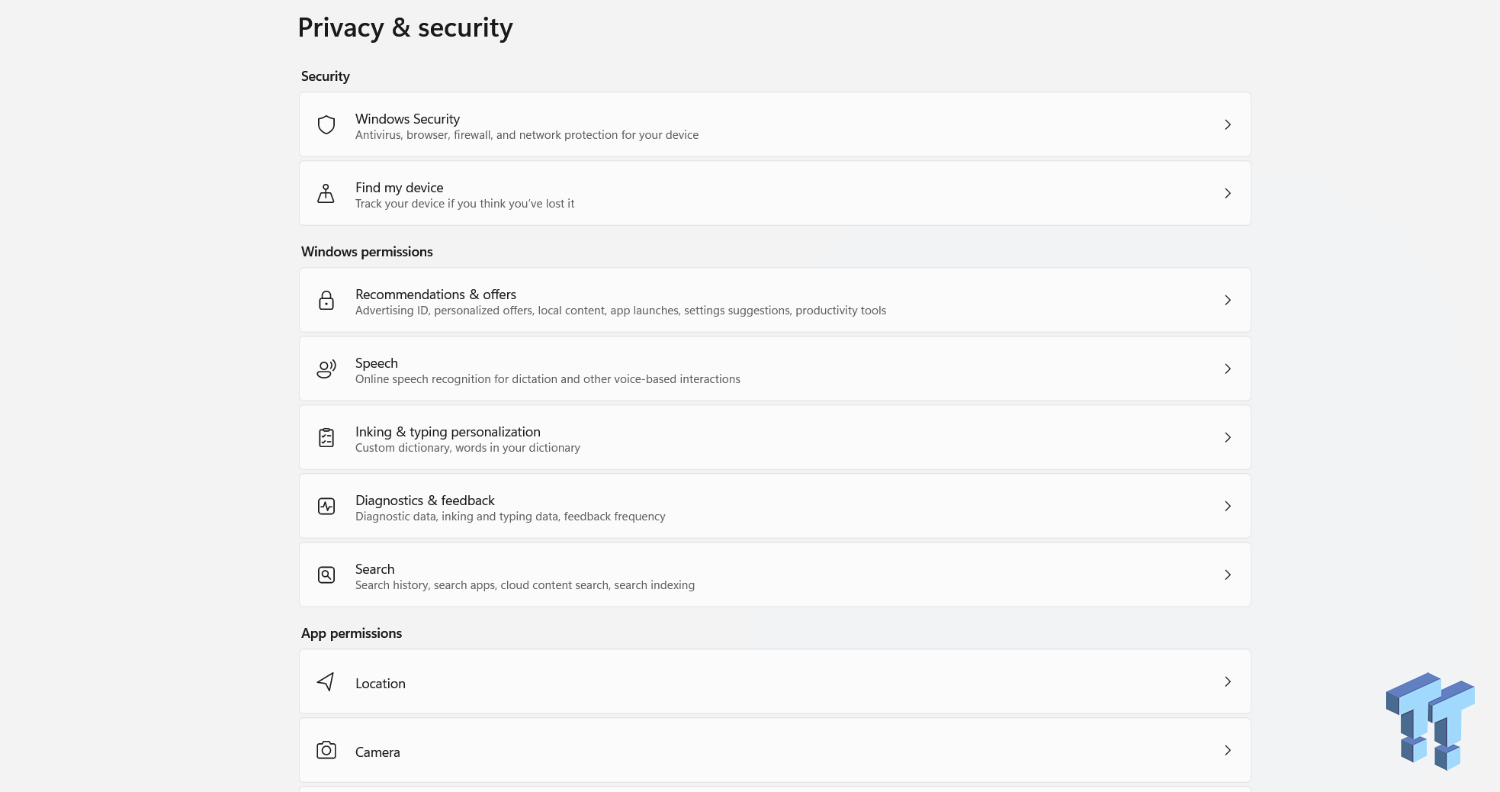Screen dimensions: 1500x792
Task: Click the Speech head icon
Action: tap(326, 369)
